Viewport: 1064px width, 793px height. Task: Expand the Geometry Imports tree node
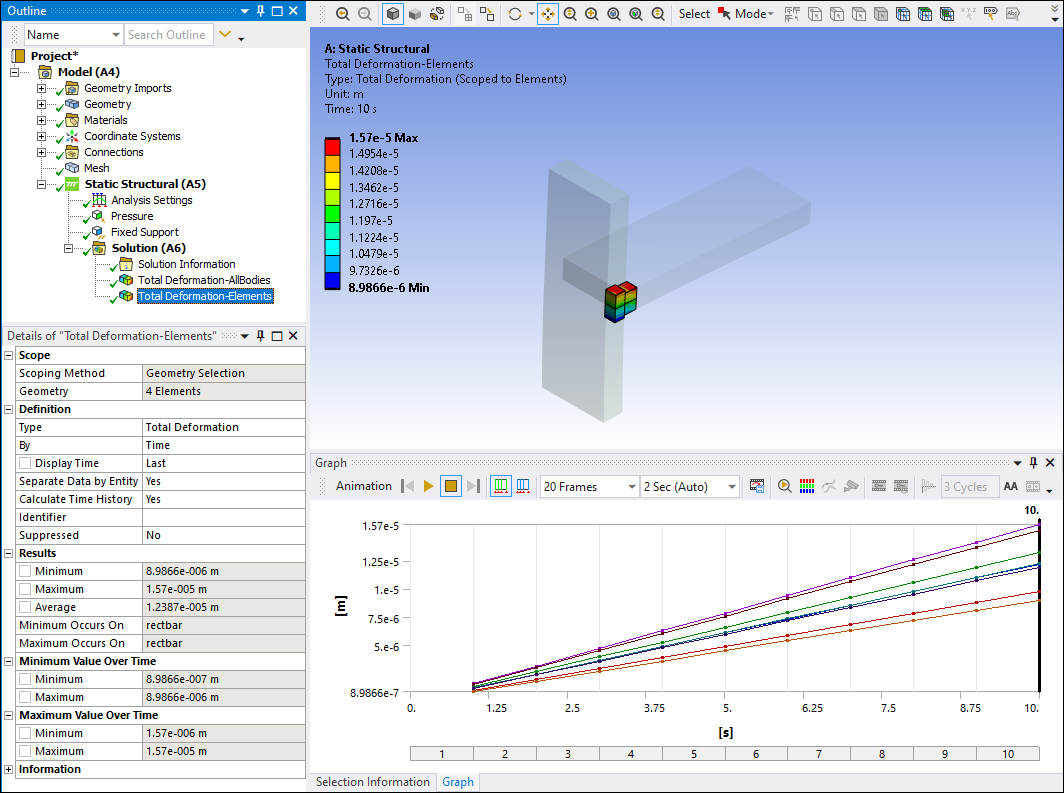click(41, 88)
